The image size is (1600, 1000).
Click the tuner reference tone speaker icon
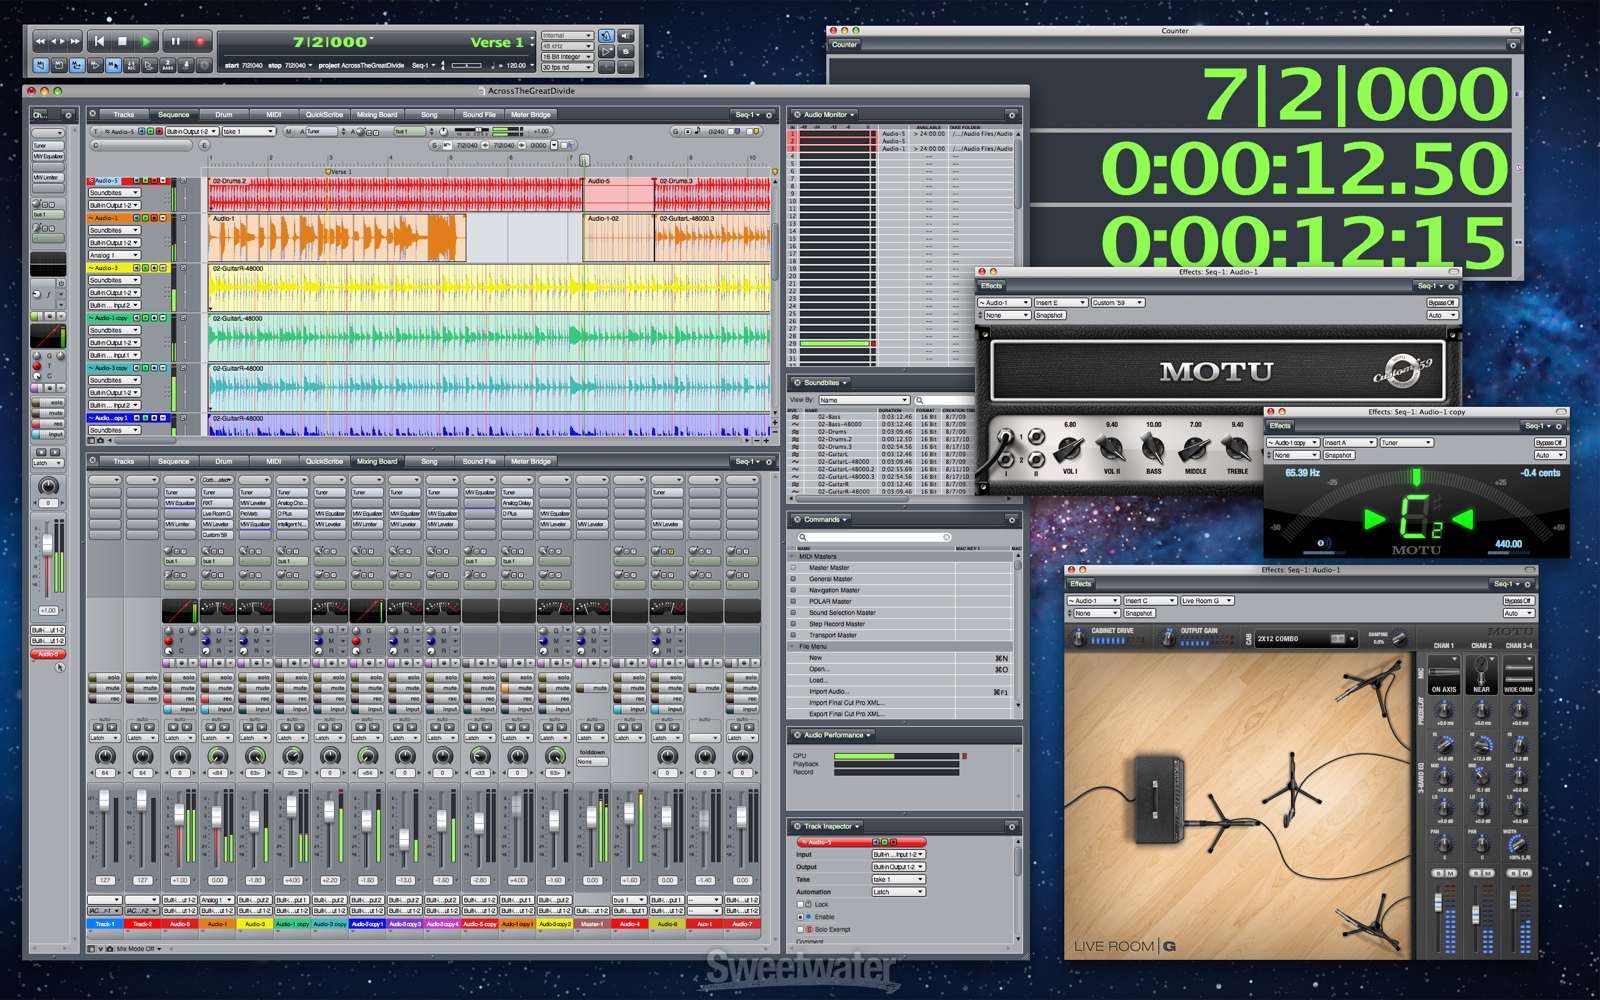[1322, 543]
